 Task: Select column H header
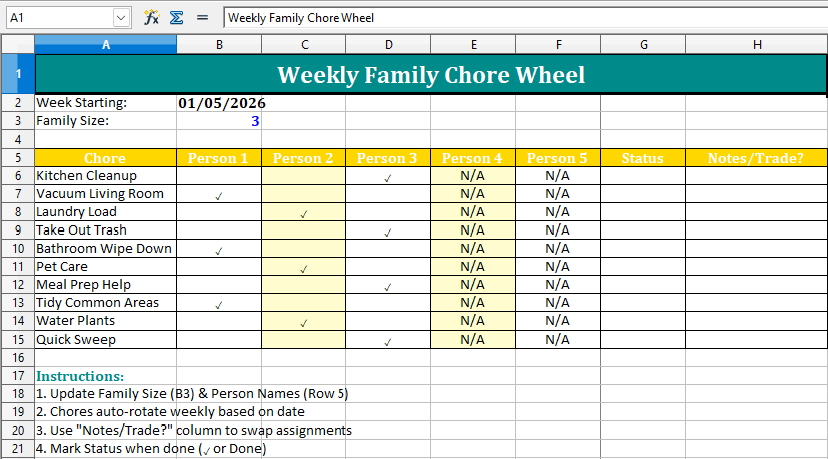coord(756,44)
